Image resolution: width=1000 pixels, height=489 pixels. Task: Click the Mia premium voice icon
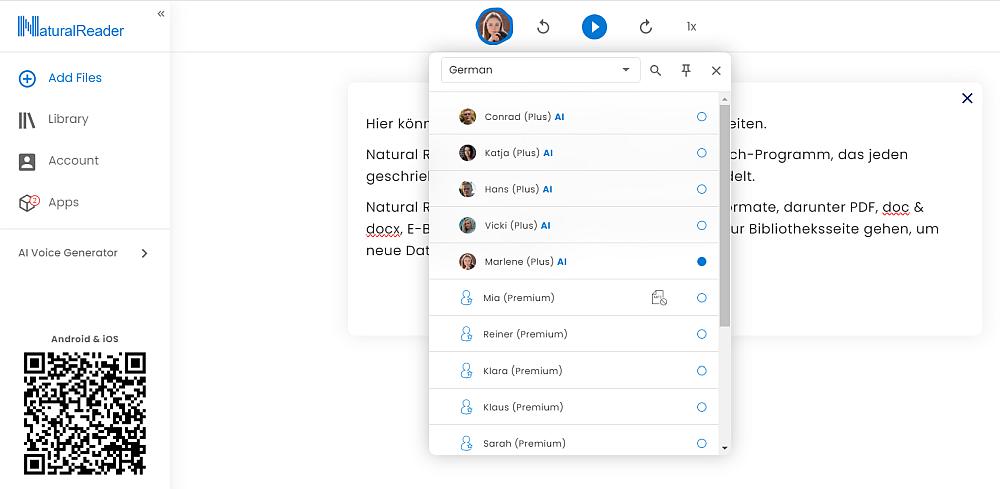[466, 298]
